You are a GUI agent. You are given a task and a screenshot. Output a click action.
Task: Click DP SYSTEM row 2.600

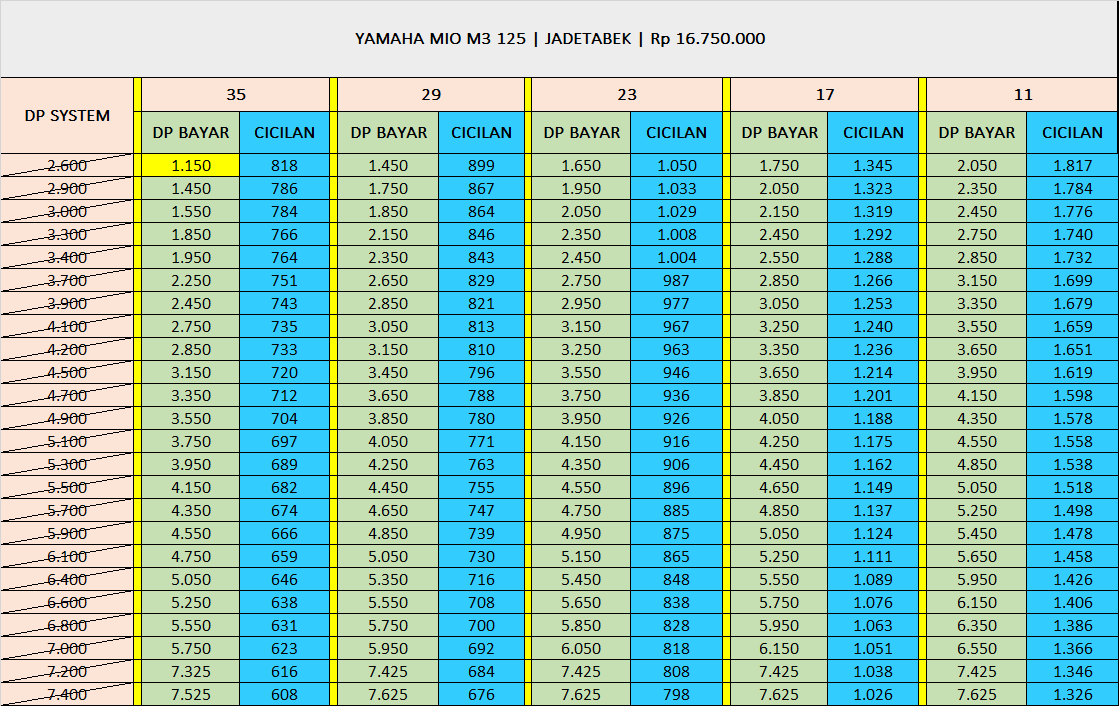67,166
